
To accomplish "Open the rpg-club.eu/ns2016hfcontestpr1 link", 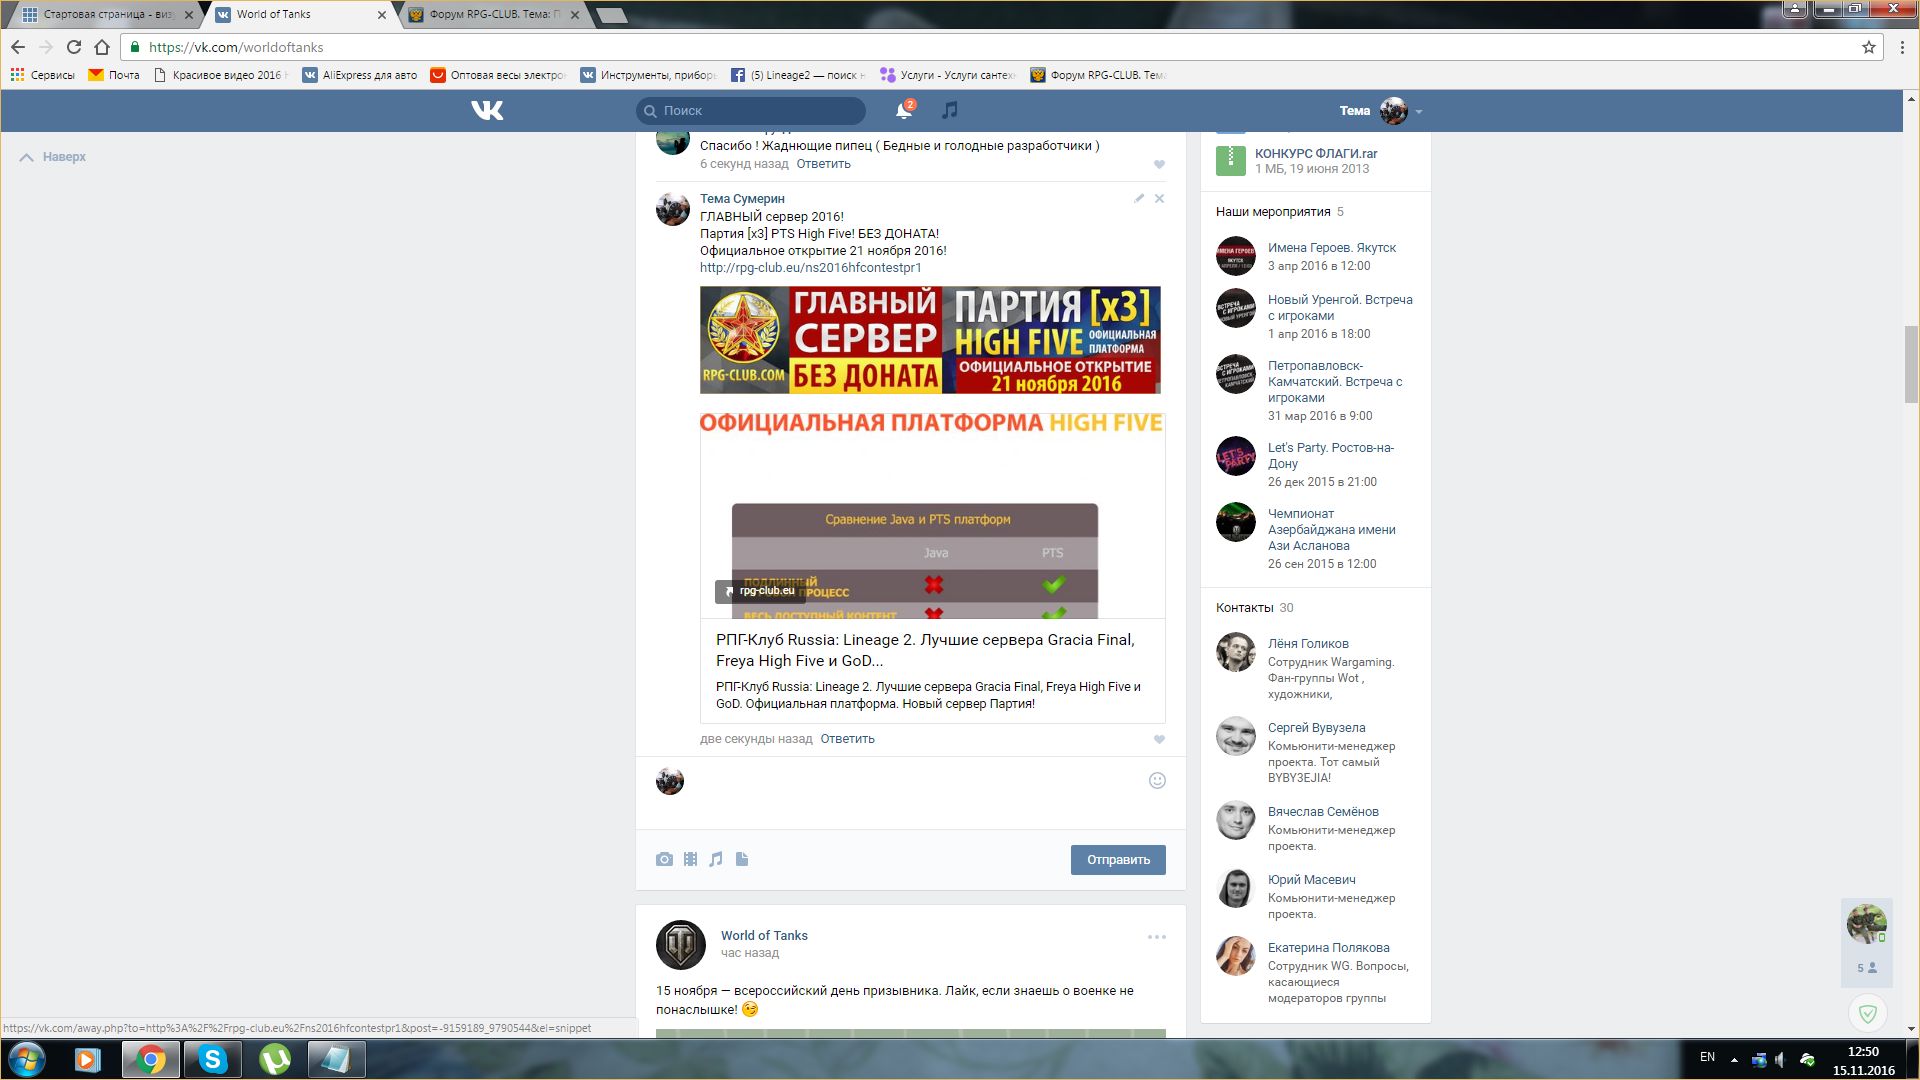I will pyautogui.click(x=810, y=268).
